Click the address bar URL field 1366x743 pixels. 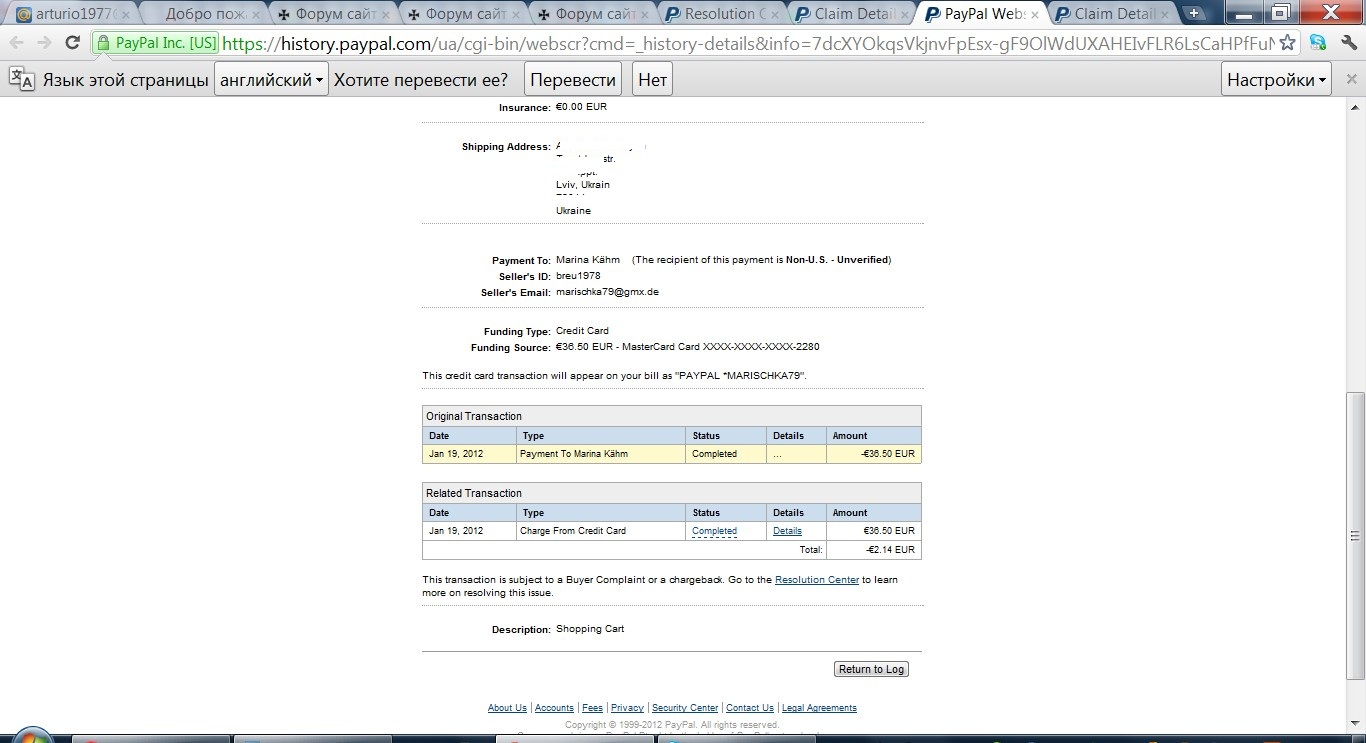747,43
